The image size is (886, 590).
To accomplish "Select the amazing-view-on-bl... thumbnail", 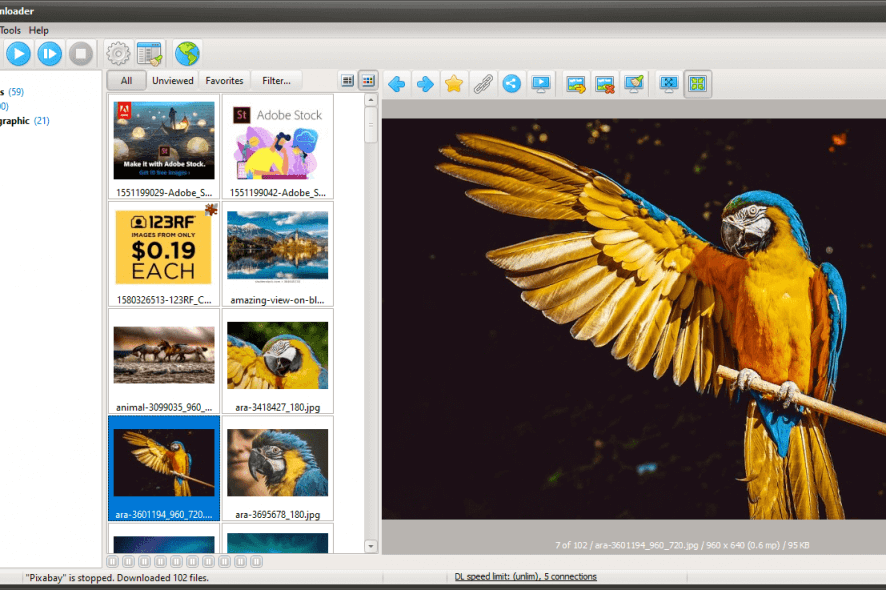I will pos(277,254).
